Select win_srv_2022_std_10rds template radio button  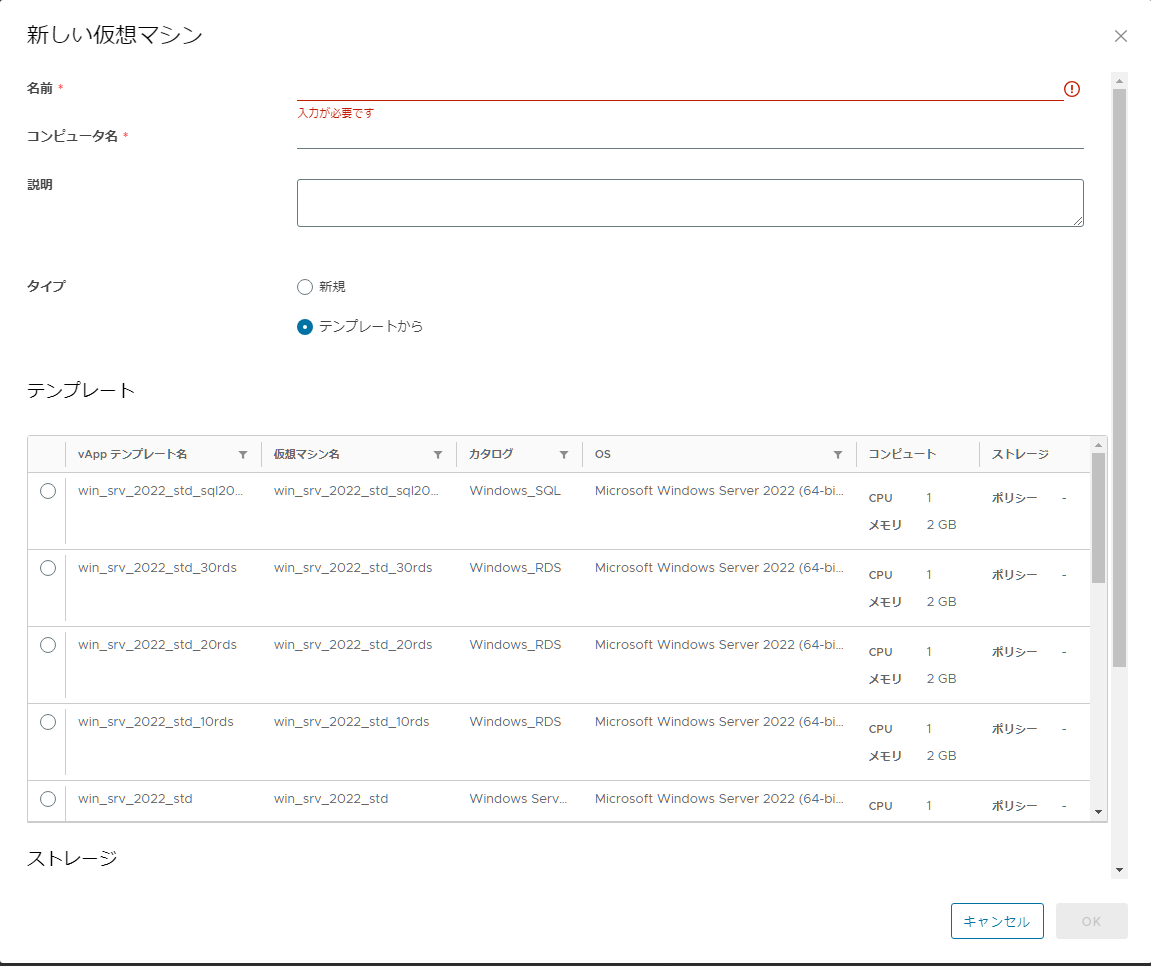click(x=48, y=722)
